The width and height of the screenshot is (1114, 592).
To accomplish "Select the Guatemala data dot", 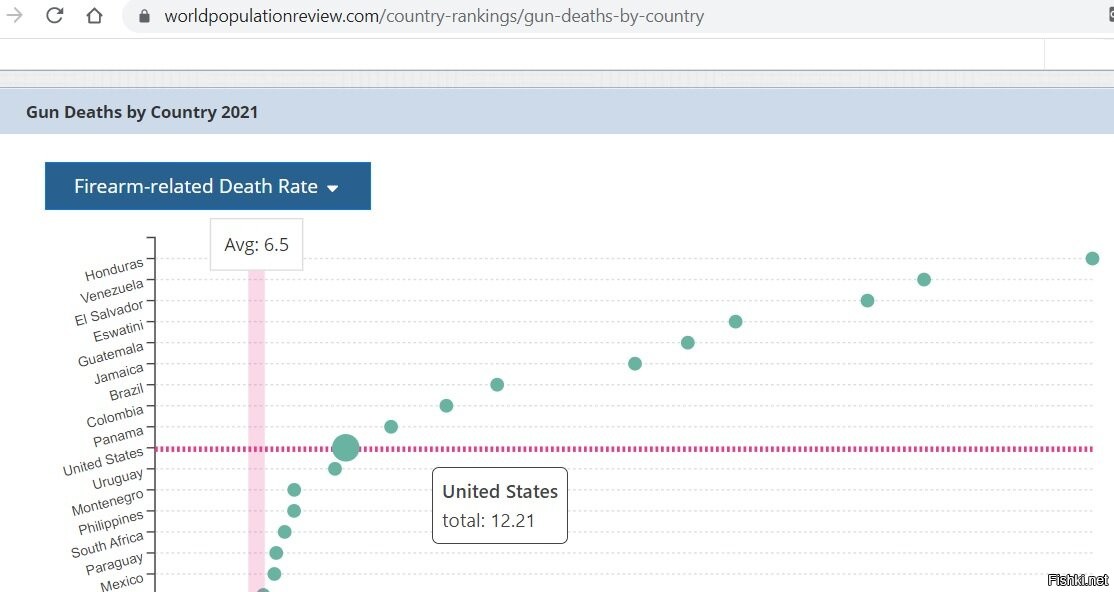I will point(687,343).
